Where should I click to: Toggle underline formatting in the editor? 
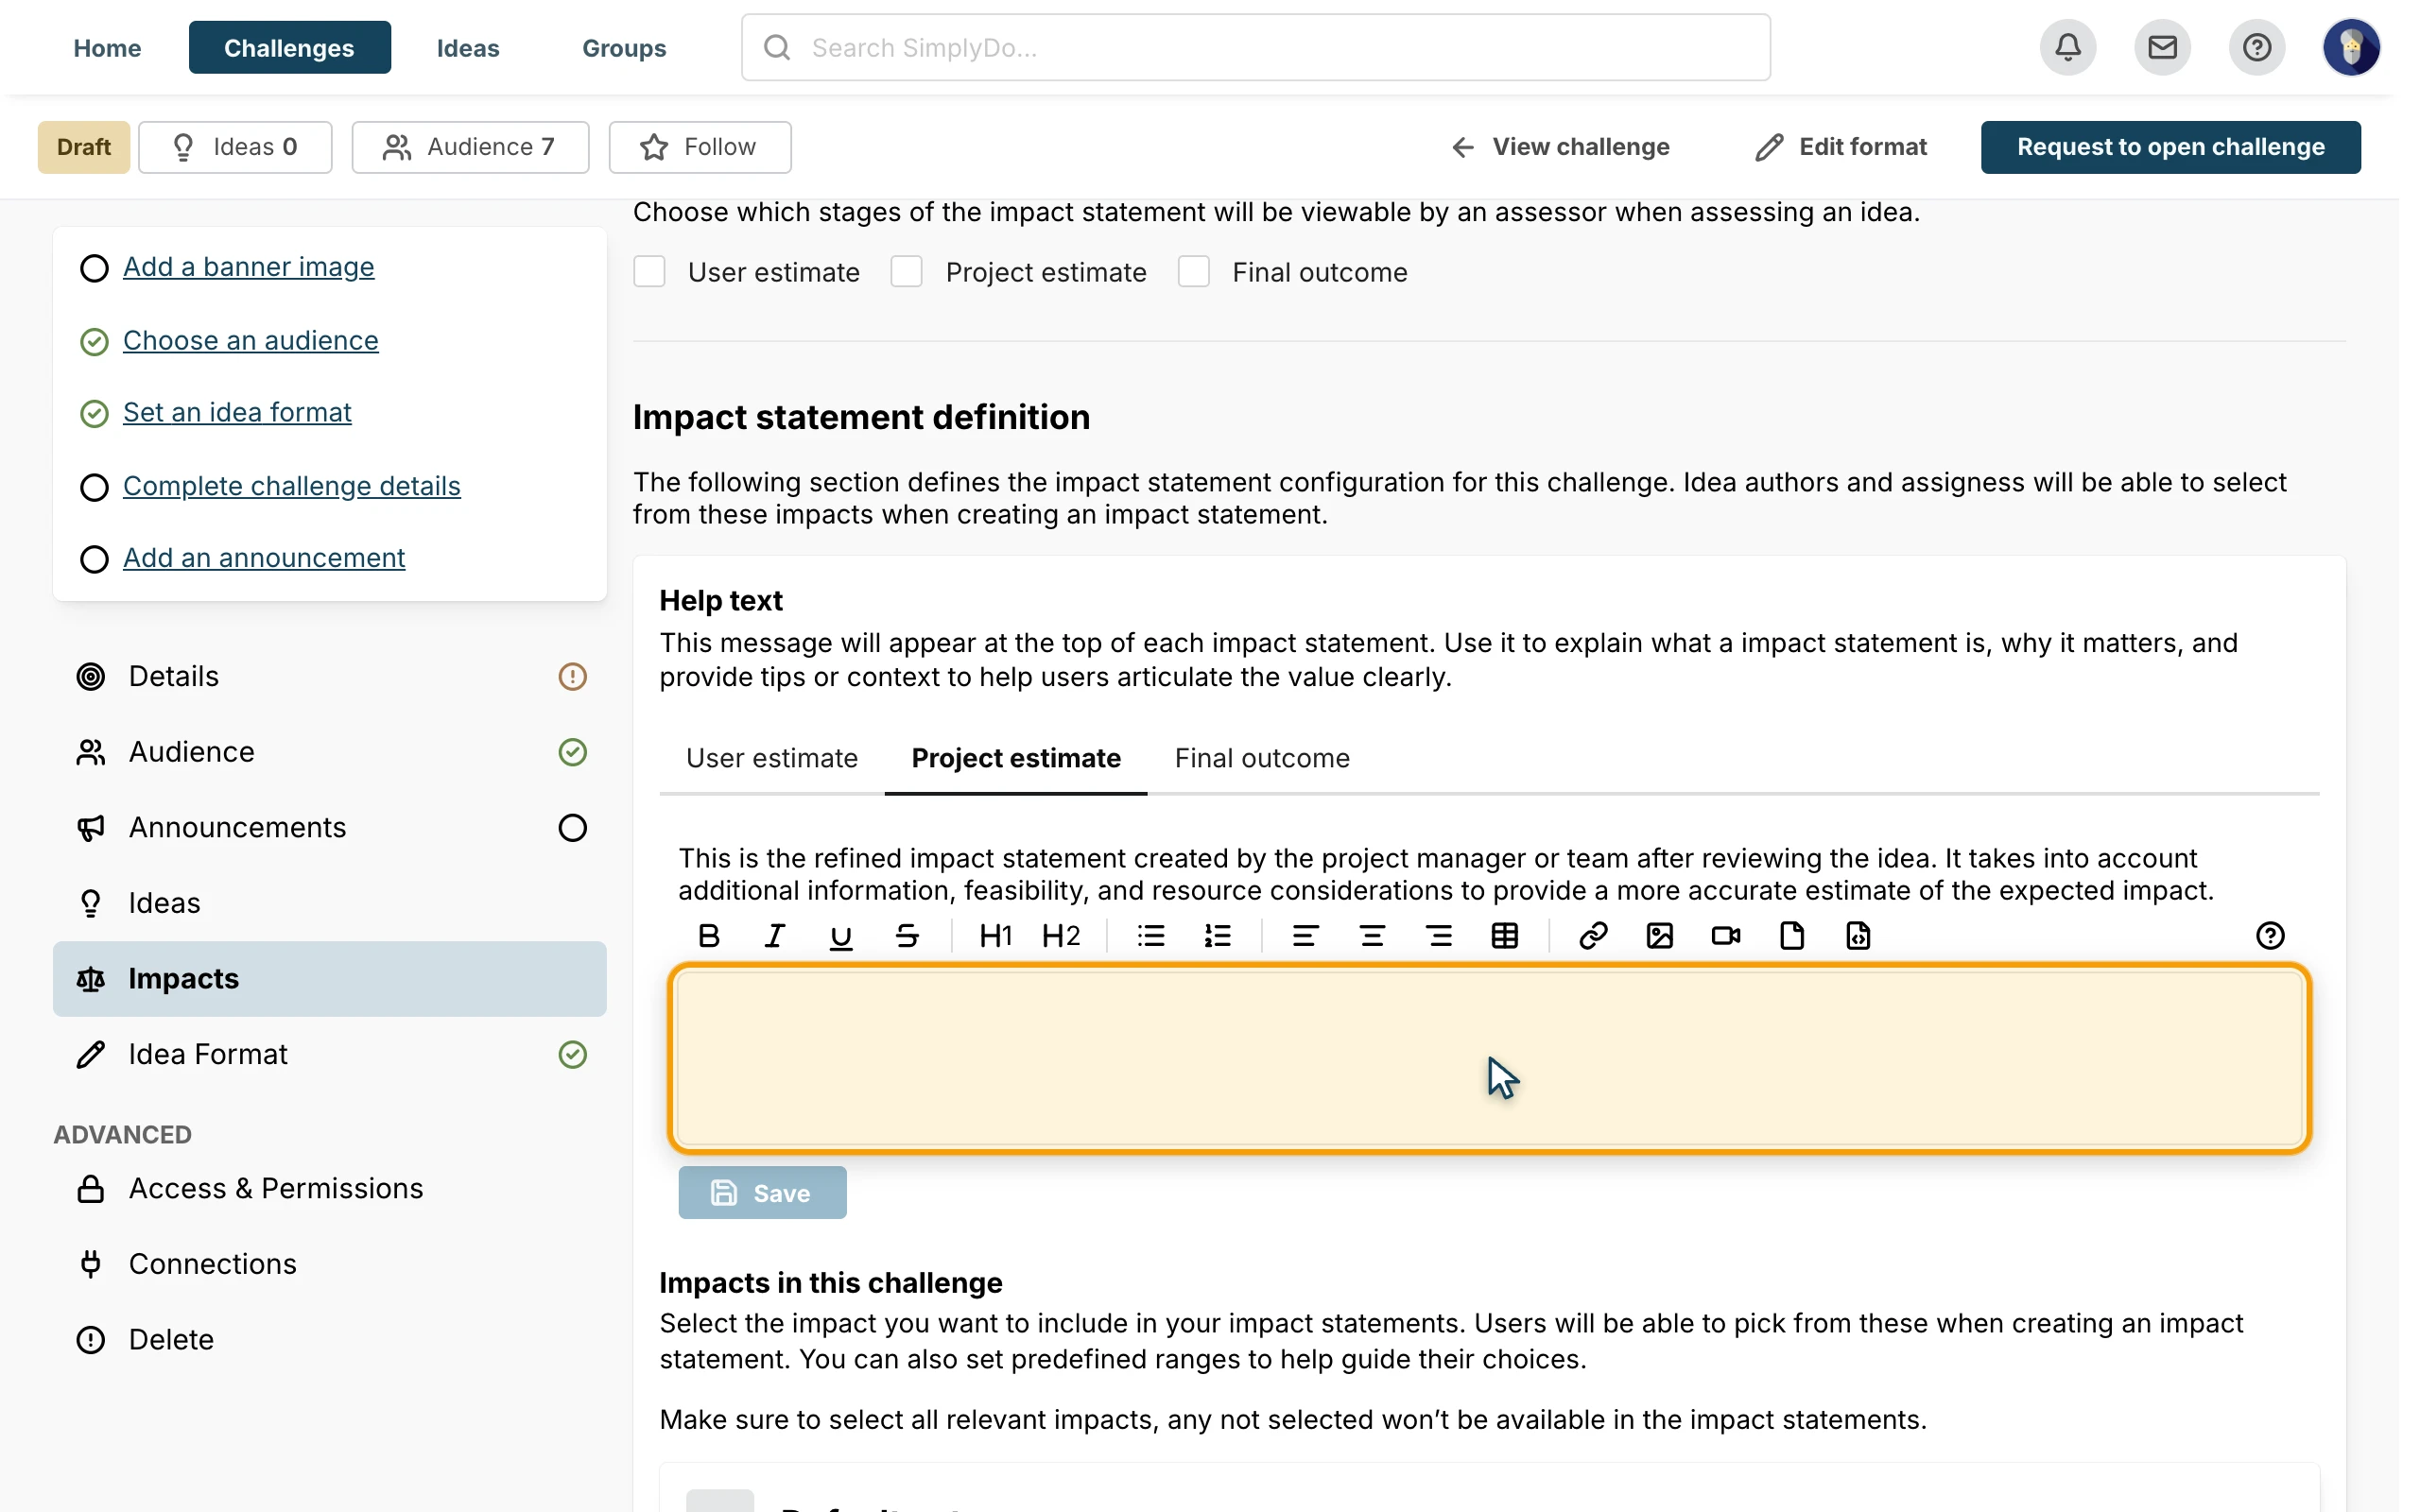pos(841,936)
